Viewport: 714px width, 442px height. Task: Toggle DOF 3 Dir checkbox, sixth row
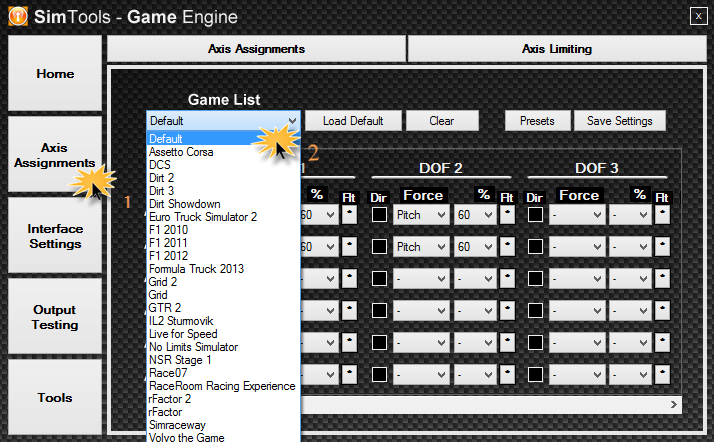click(x=536, y=375)
